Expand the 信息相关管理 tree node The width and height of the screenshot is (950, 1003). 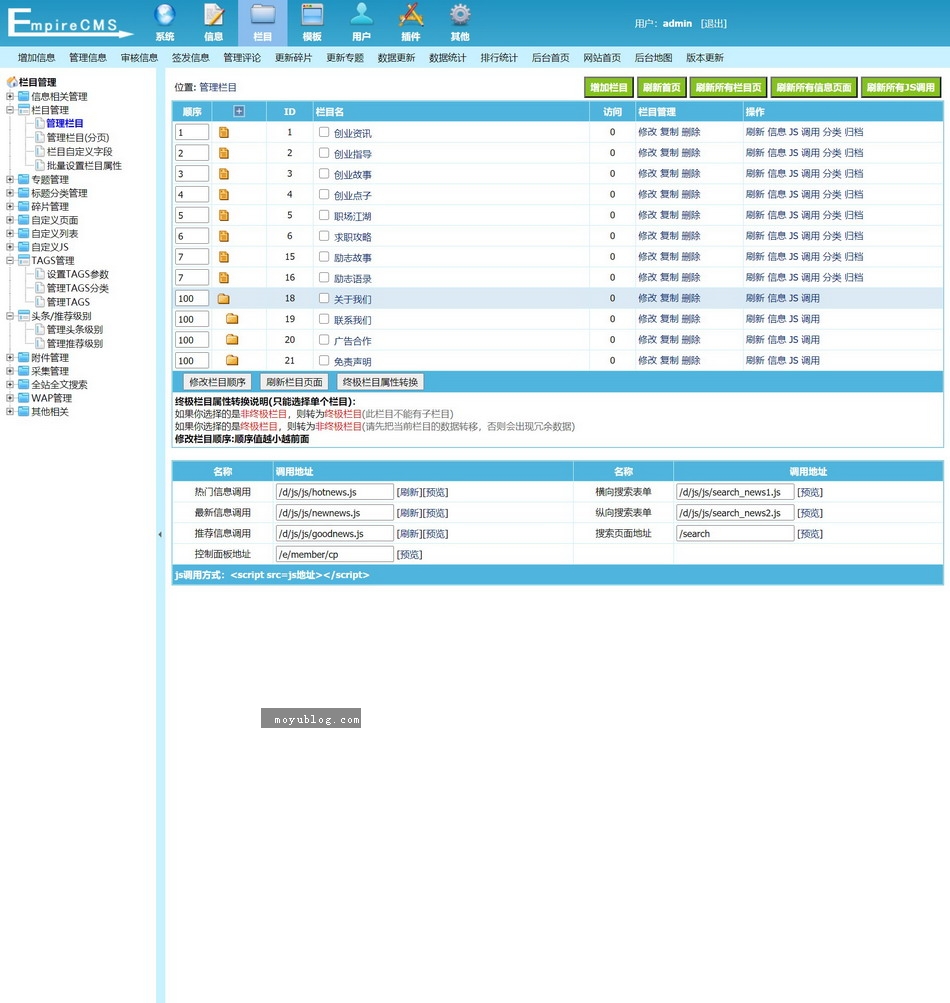pyautogui.click(x=10, y=97)
